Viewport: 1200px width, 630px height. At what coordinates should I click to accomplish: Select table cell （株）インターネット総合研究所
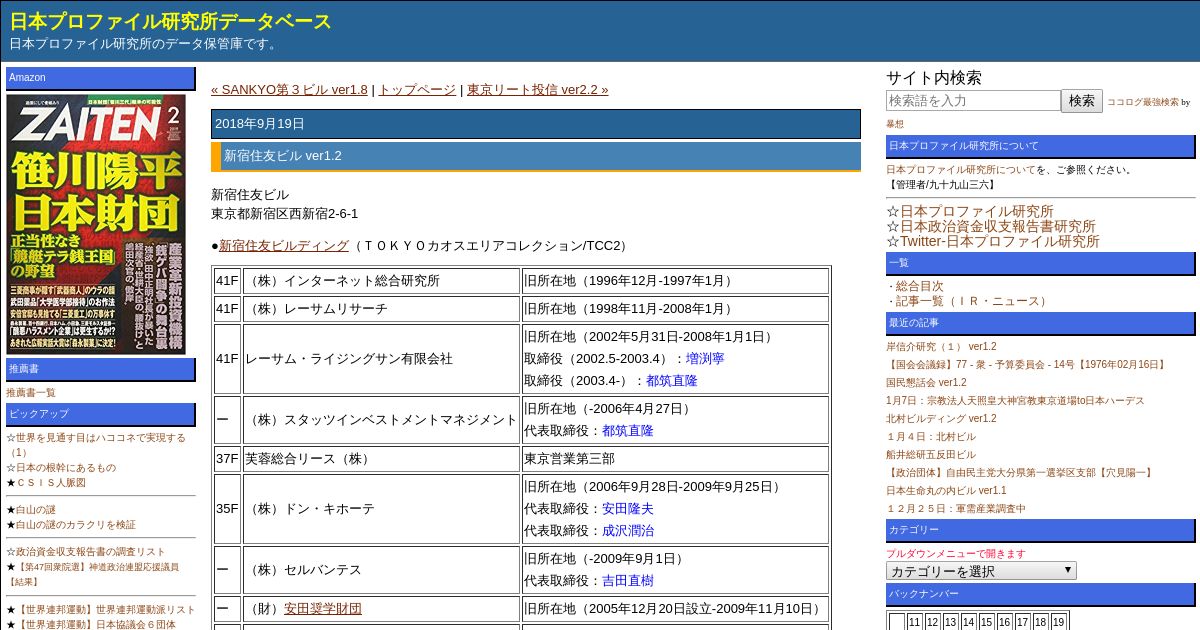click(x=381, y=281)
